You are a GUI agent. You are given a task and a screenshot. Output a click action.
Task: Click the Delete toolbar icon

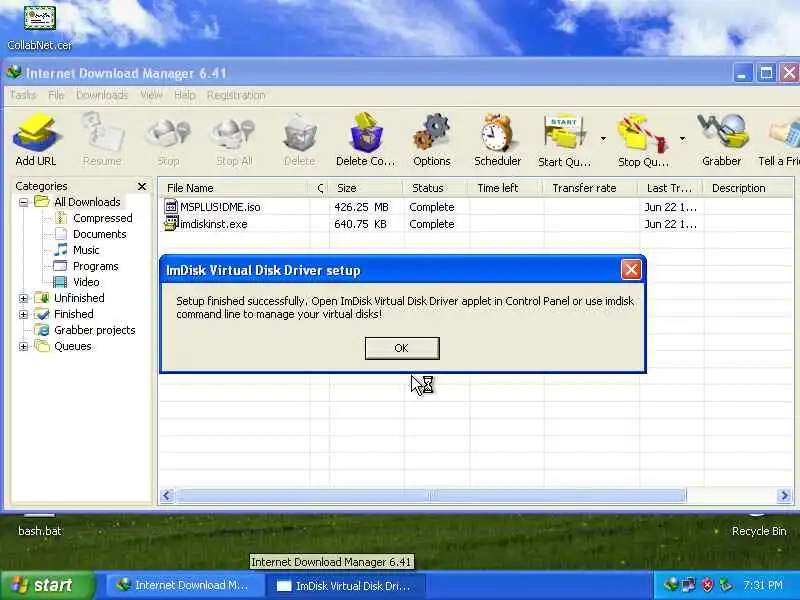point(299,139)
